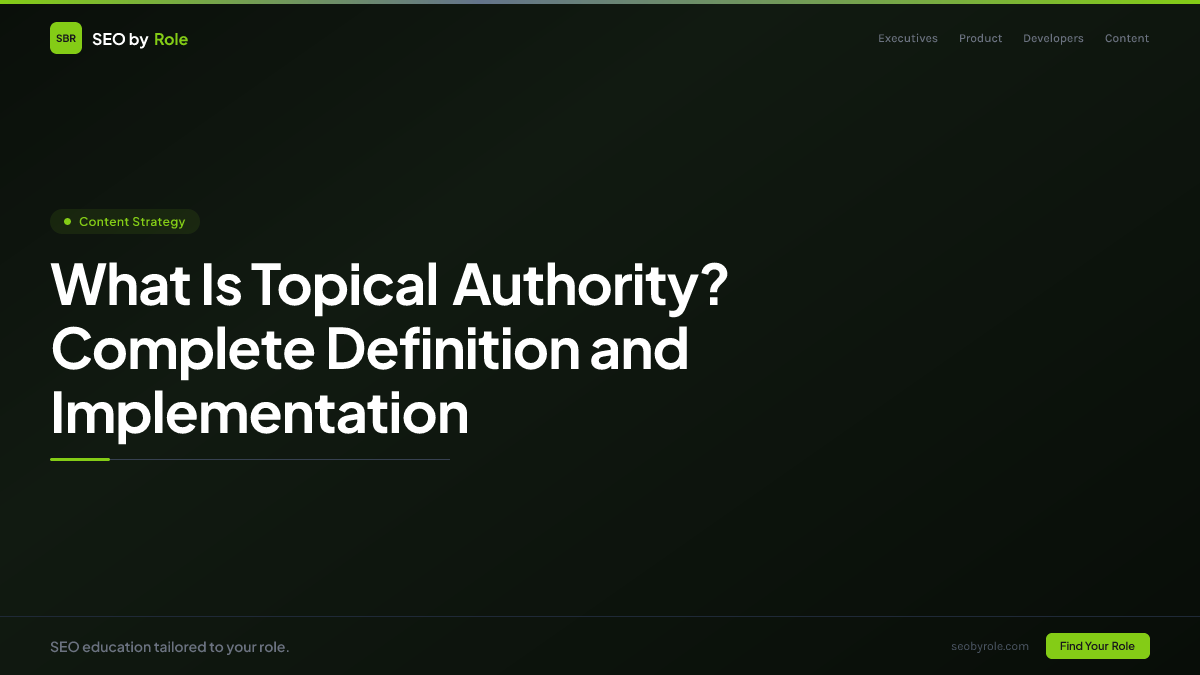Select the article headline about Topical Authority
This screenshot has width=1200, height=675.
click(x=388, y=350)
